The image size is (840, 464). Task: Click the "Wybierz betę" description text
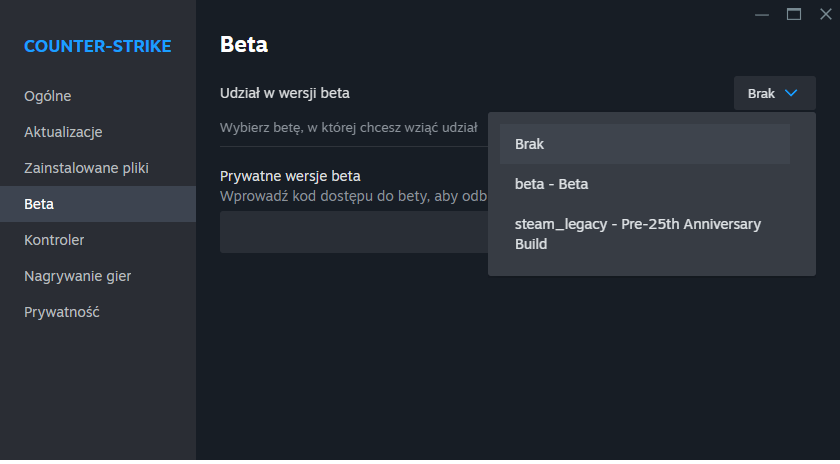pos(348,127)
